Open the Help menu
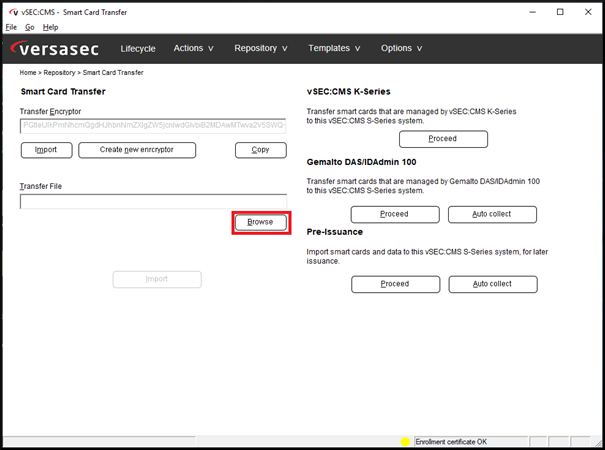 (51, 27)
